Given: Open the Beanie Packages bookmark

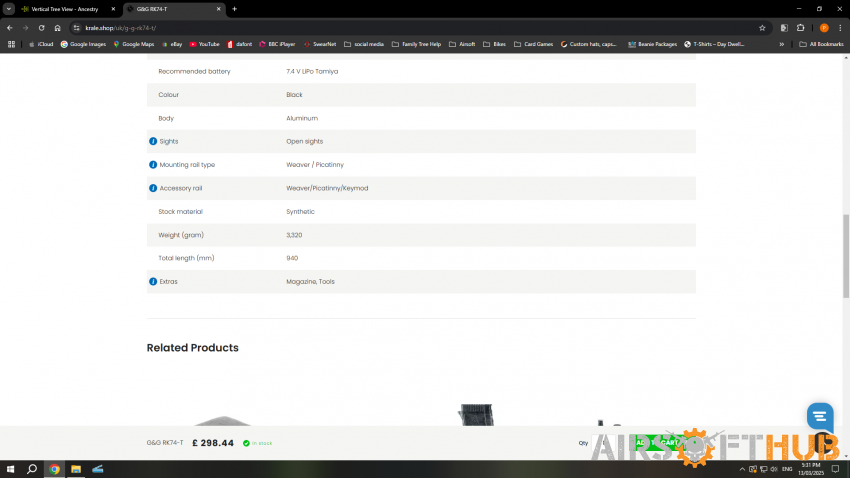Looking at the screenshot, I should click(x=653, y=44).
